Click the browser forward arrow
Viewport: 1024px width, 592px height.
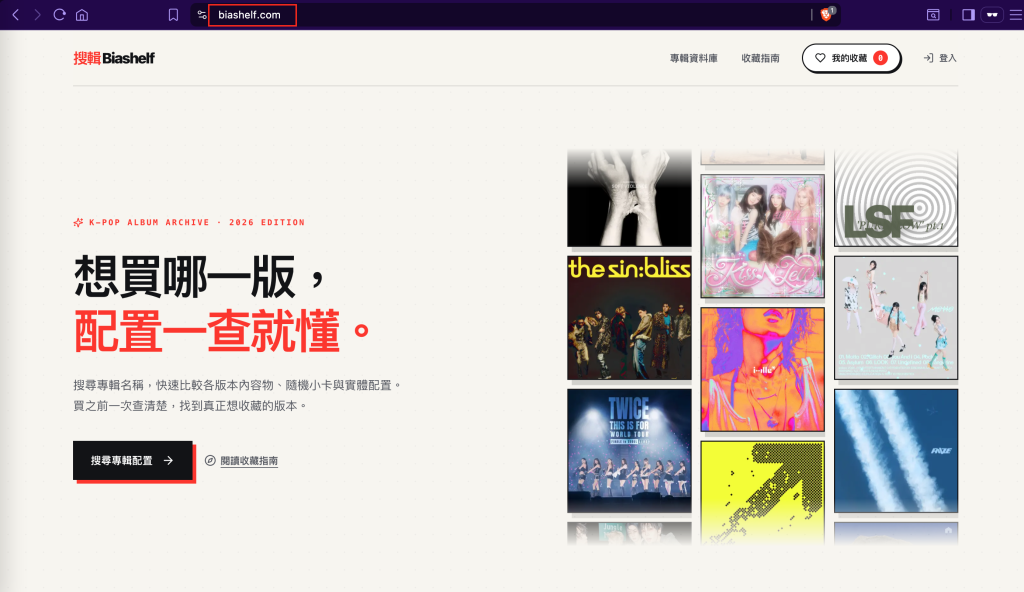(x=37, y=14)
